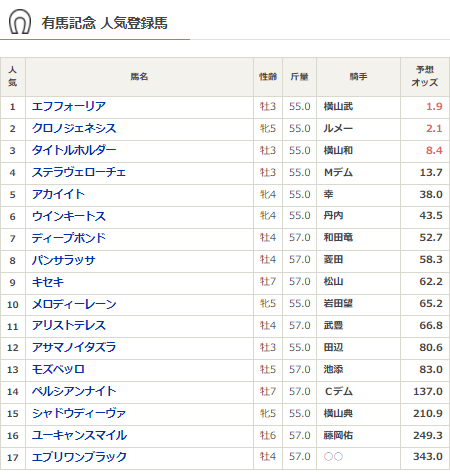Image resolution: width=450 pixels, height=474 pixels.
Task: Open horse link キセキ
Action: pos(48,282)
